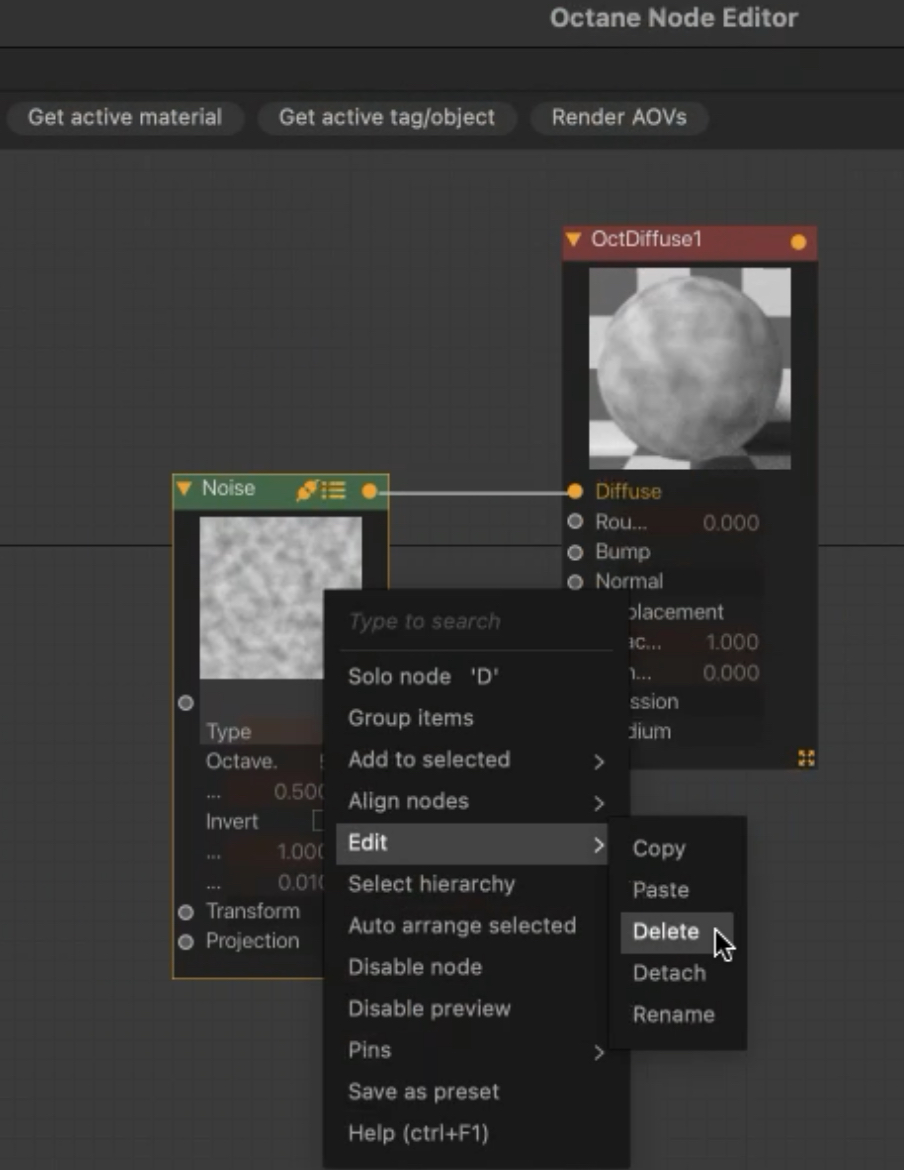The height and width of the screenshot is (1170, 904).
Task: Click the Type to search field
Action: [x=476, y=622]
